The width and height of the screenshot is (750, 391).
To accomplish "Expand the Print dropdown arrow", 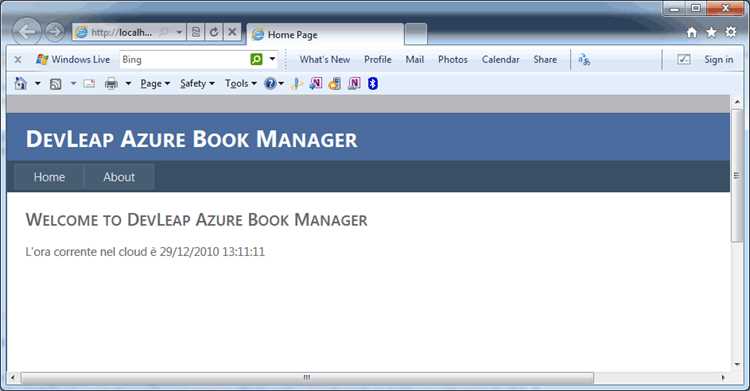I will tap(128, 84).
